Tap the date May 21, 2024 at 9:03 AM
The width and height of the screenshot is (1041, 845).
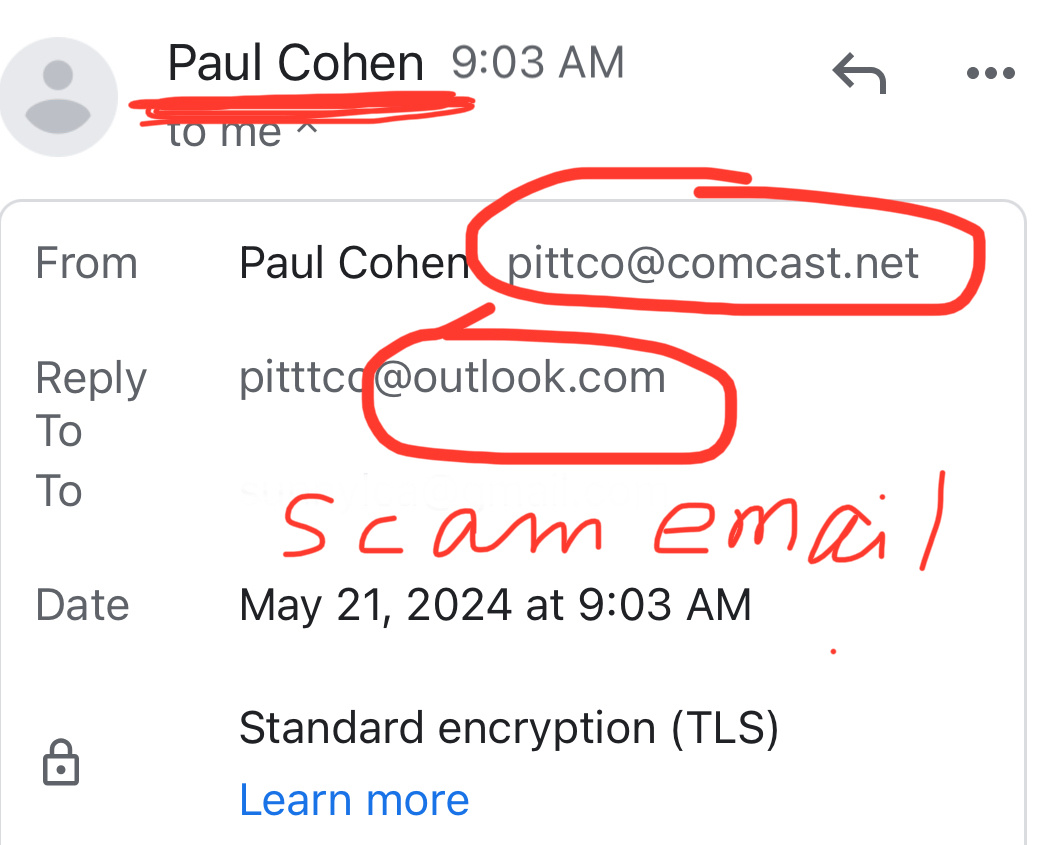pos(495,605)
